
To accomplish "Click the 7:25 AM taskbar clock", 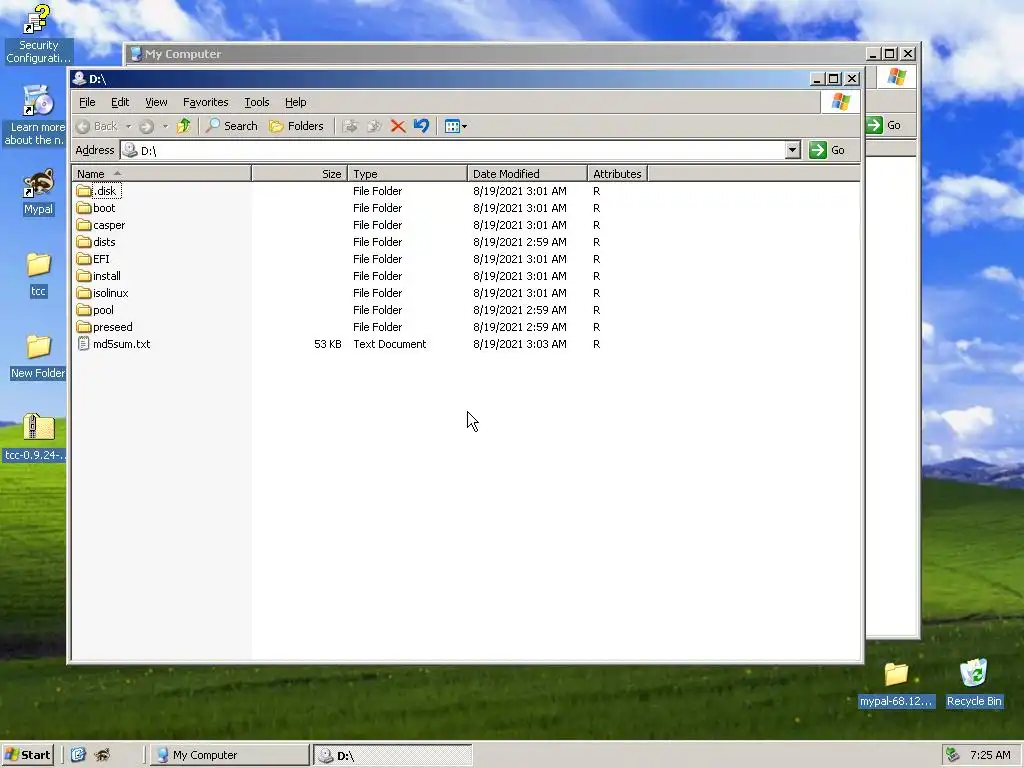I will [990, 755].
